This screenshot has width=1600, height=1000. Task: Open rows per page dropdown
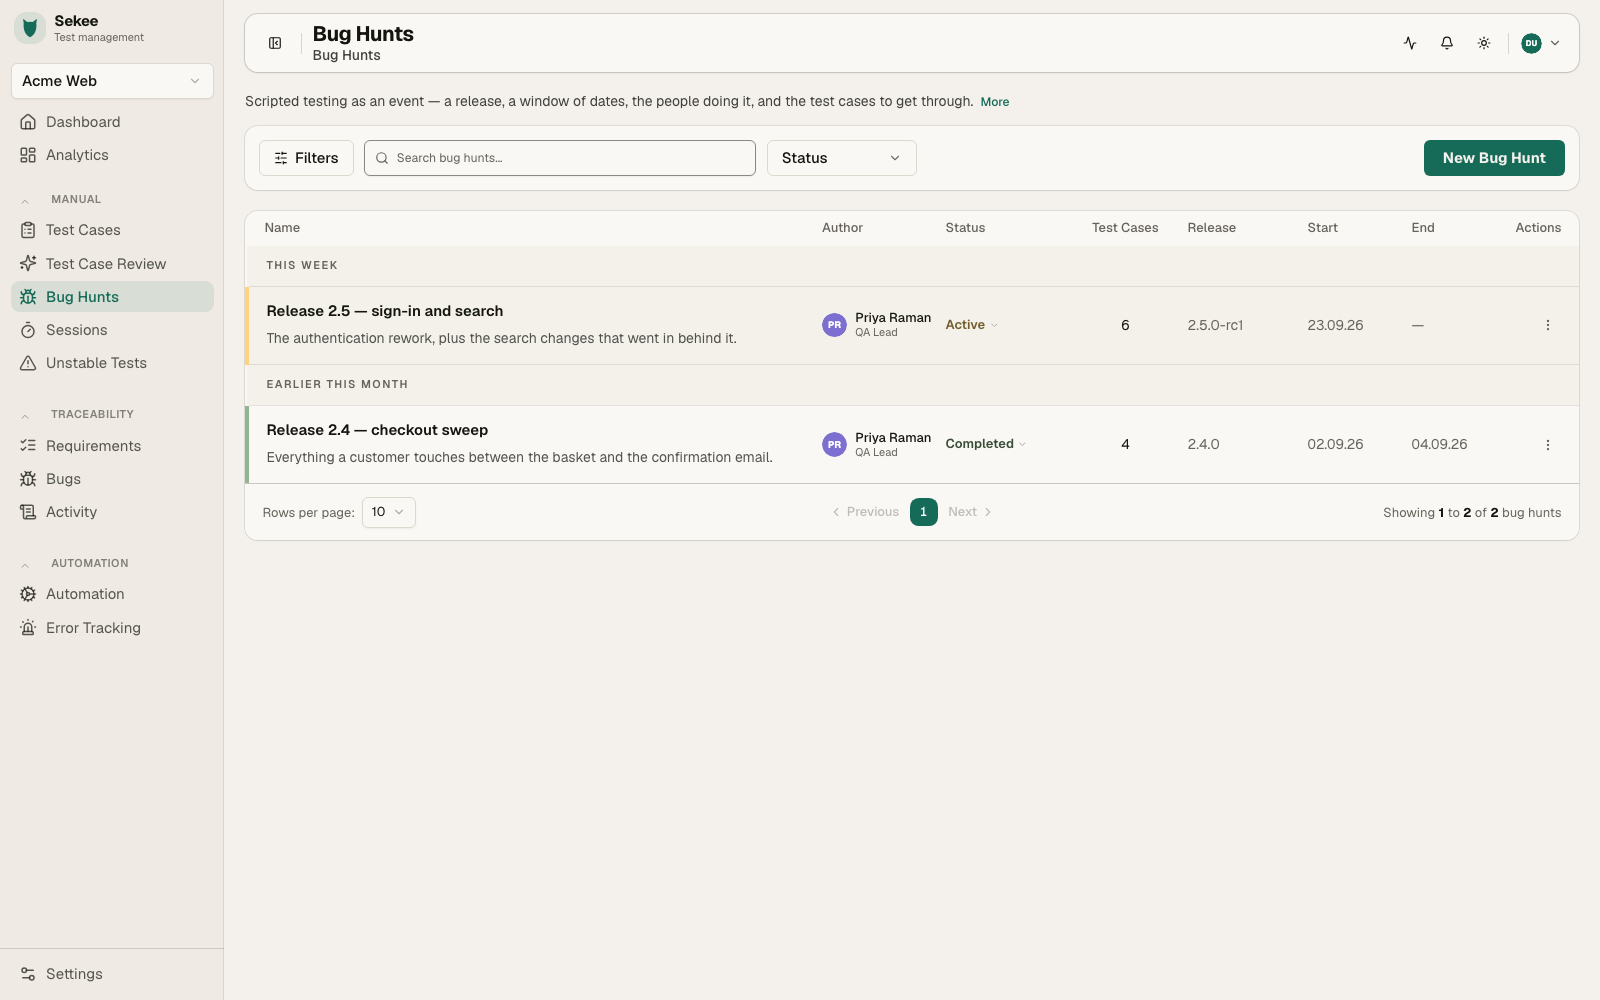[388, 512]
